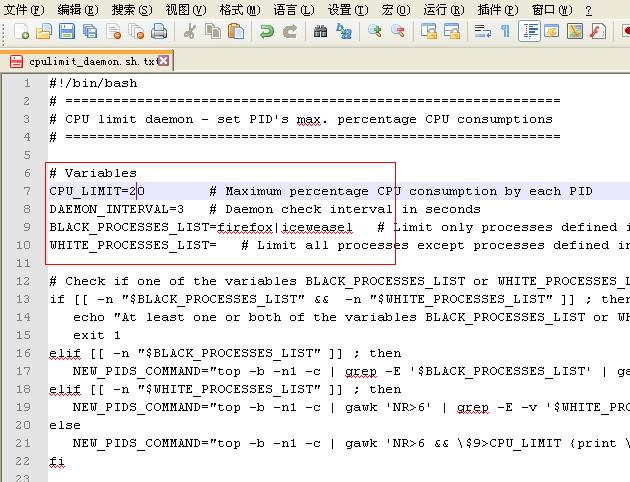Toggle show all characters pilcrow icon
The image size is (630, 482).
click(x=505, y=31)
